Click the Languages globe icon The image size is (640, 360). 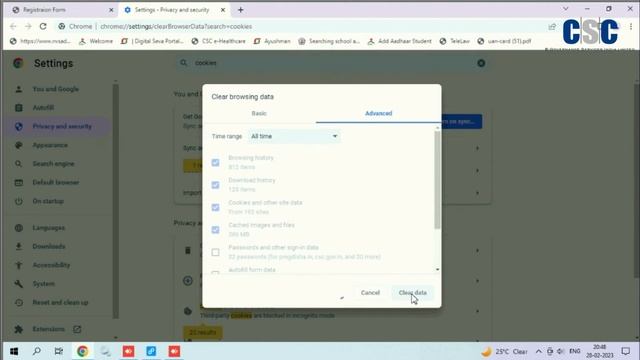18,228
